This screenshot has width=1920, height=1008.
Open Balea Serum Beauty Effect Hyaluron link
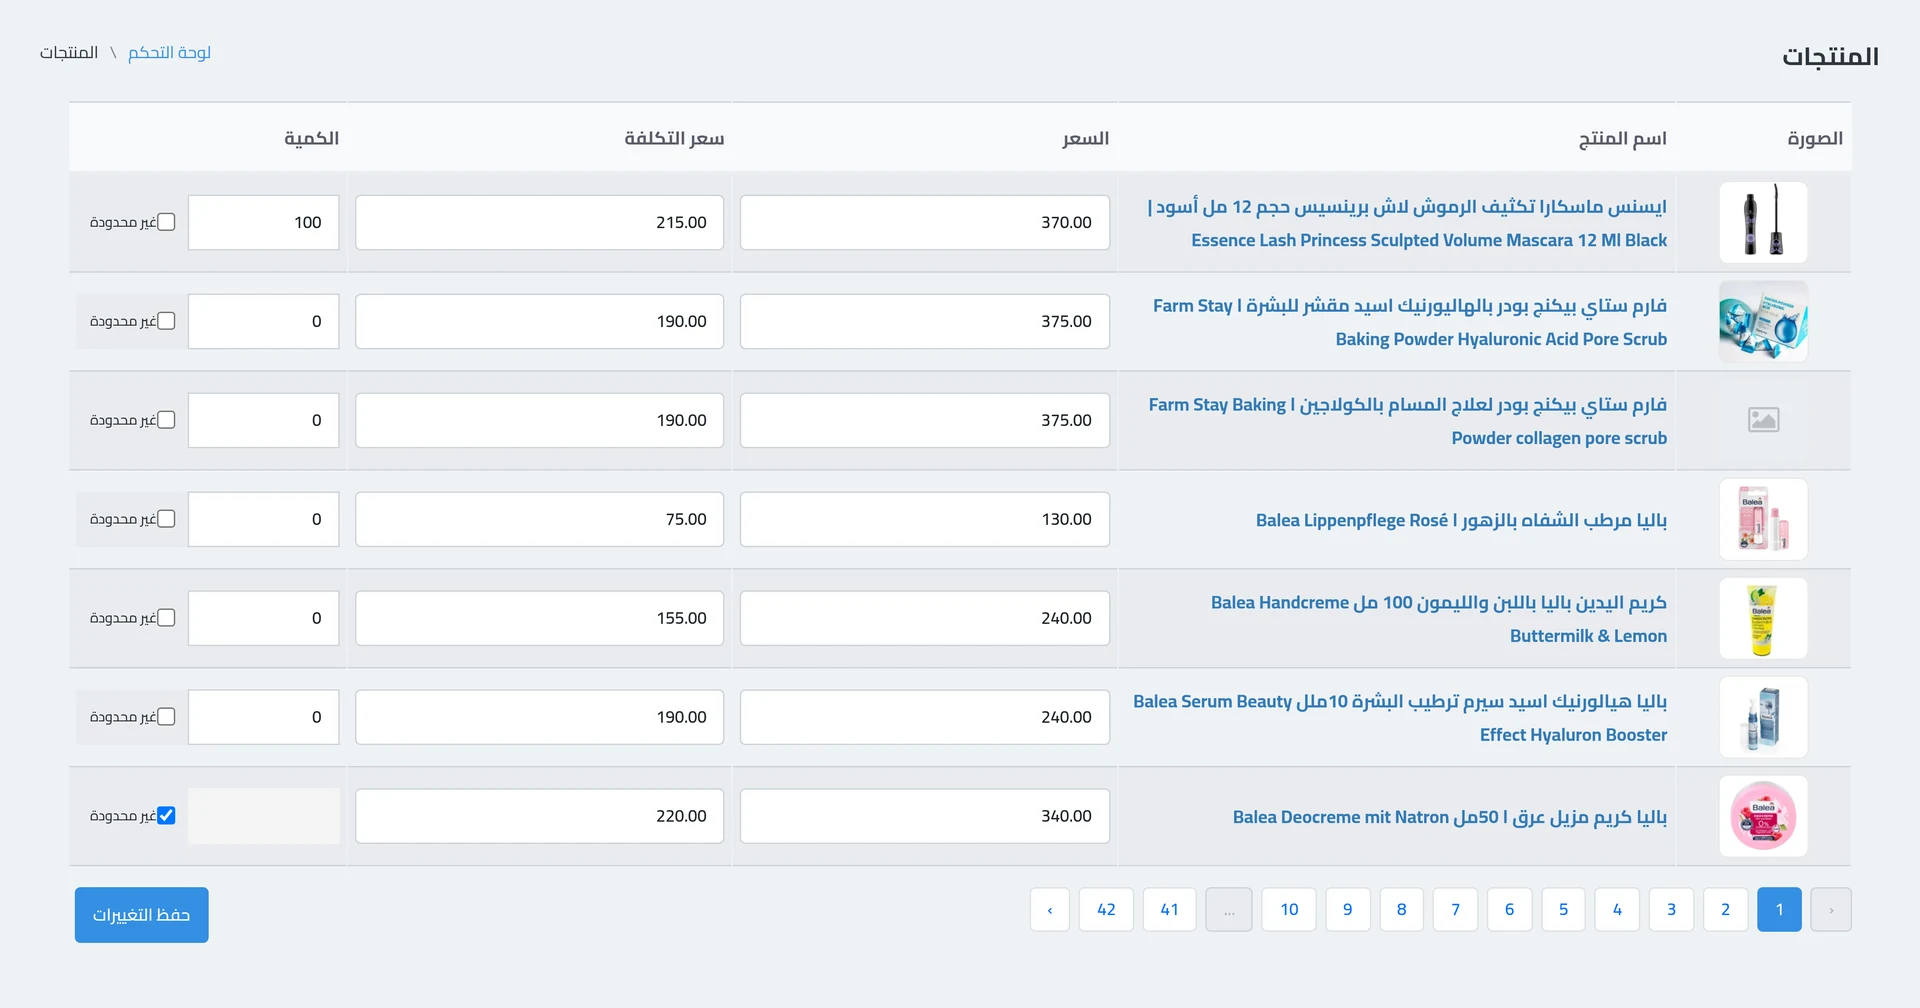1400,718
